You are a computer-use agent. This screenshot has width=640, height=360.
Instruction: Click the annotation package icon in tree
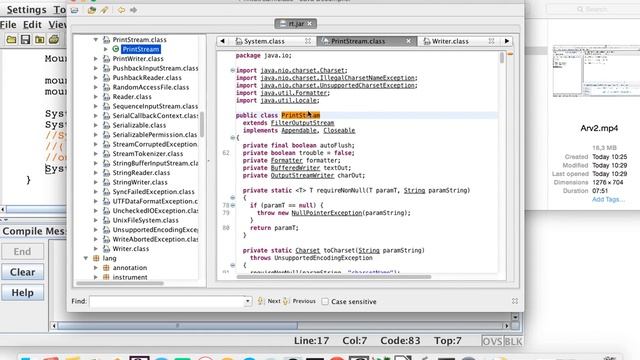tap(106, 268)
